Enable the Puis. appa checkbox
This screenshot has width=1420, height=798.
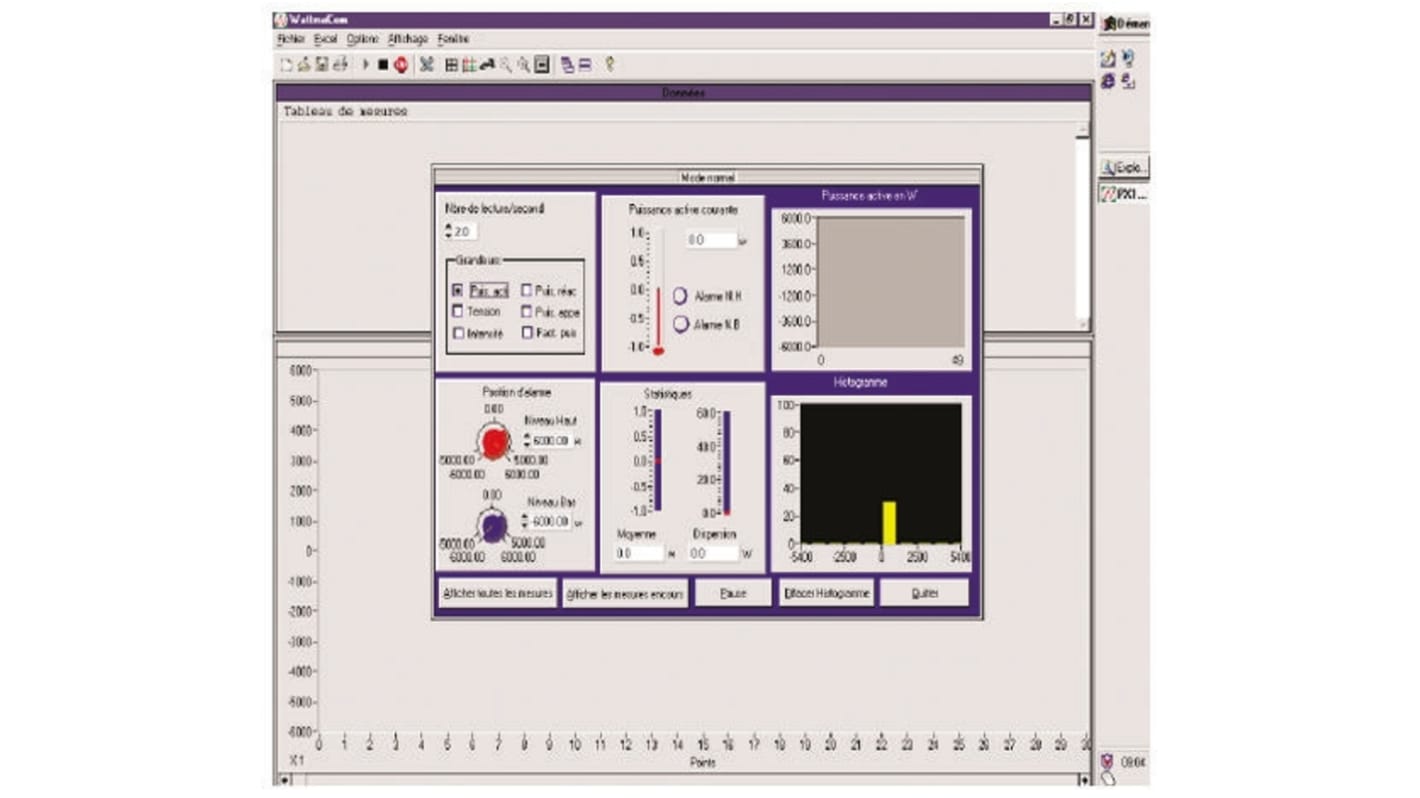tap(527, 311)
